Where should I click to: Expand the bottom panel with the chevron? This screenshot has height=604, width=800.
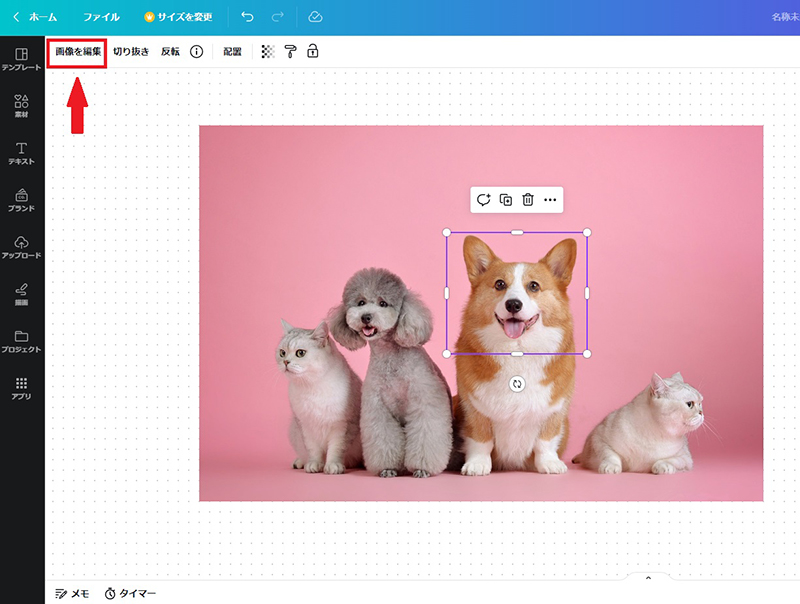tap(648, 577)
